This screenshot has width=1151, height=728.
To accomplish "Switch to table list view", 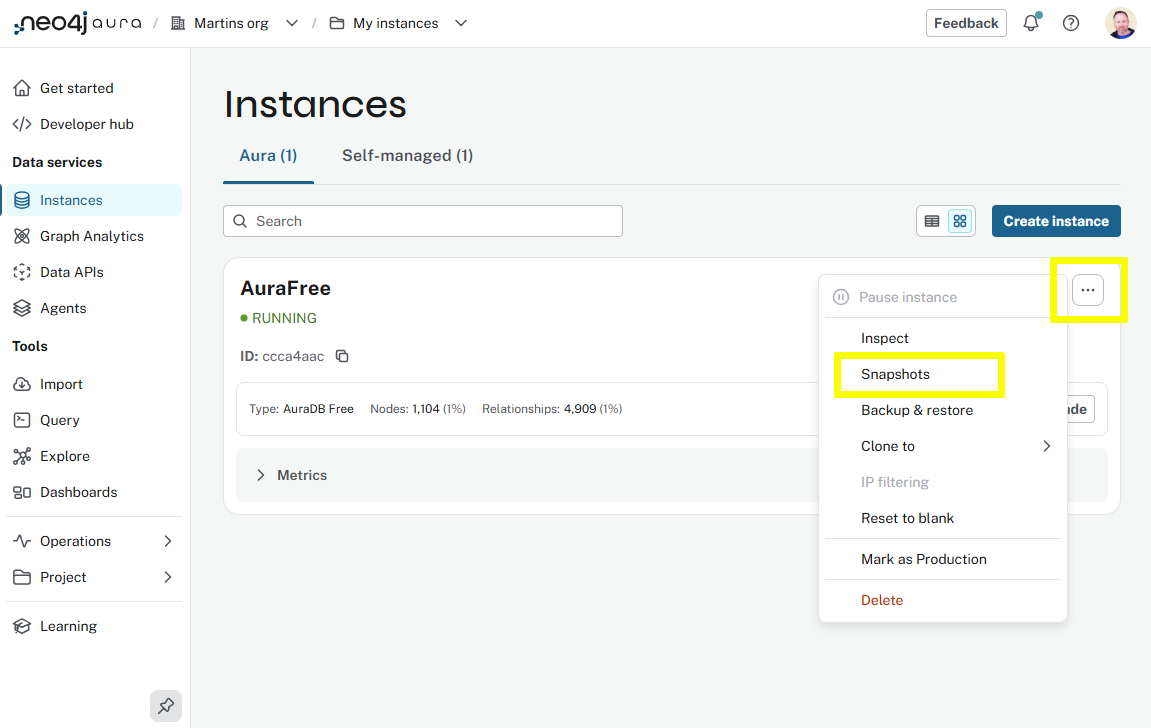I will pos(932,221).
